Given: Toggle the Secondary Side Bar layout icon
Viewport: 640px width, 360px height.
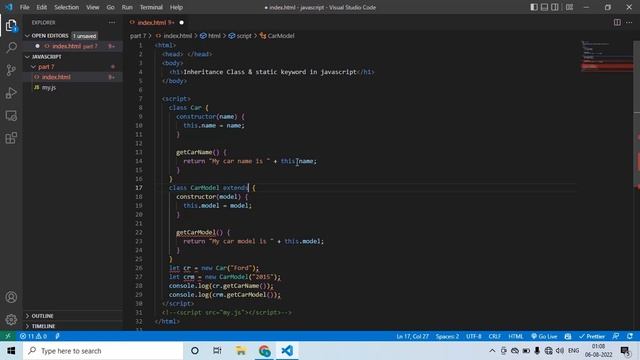Looking at the screenshot, I should [x=555, y=7].
